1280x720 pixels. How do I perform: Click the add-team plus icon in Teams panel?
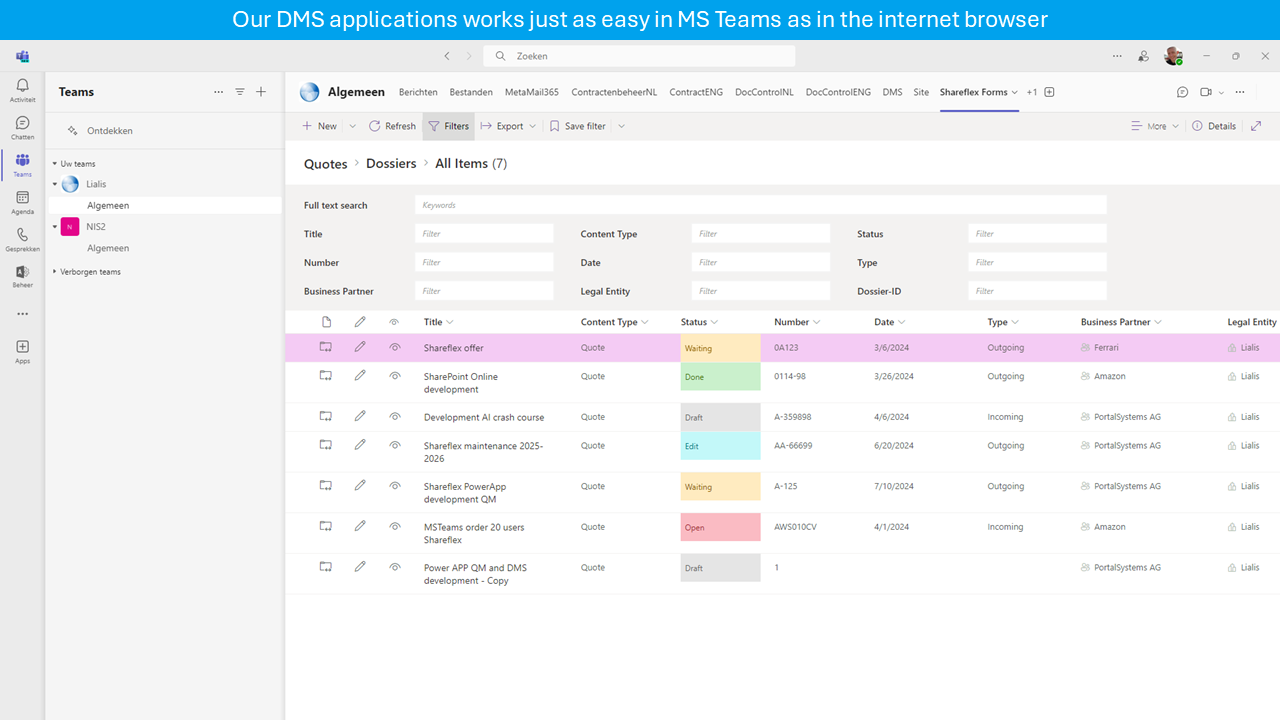pos(261,92)
